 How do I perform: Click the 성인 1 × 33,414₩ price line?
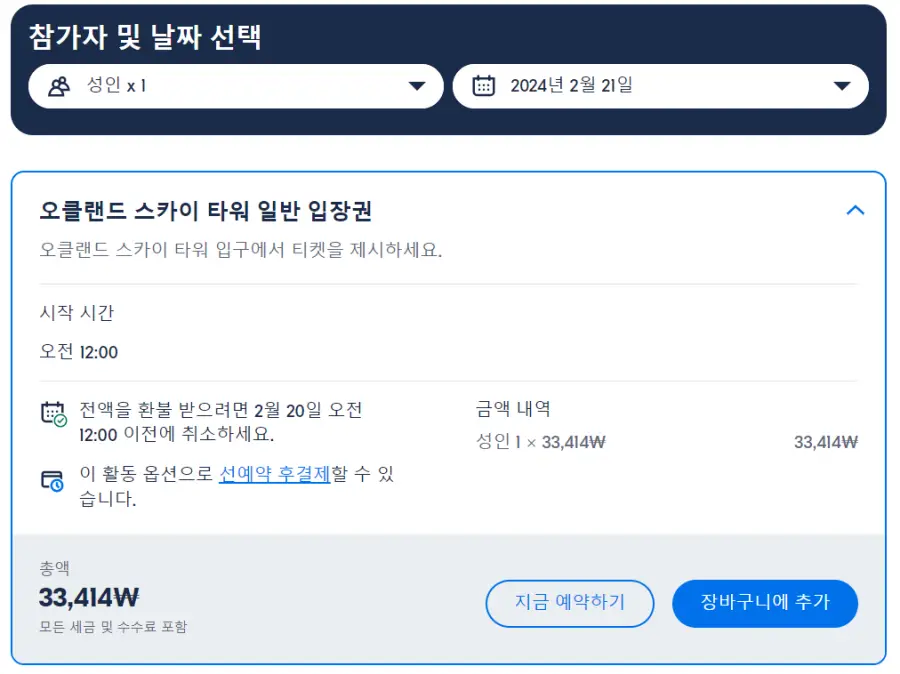click(541, 442)
